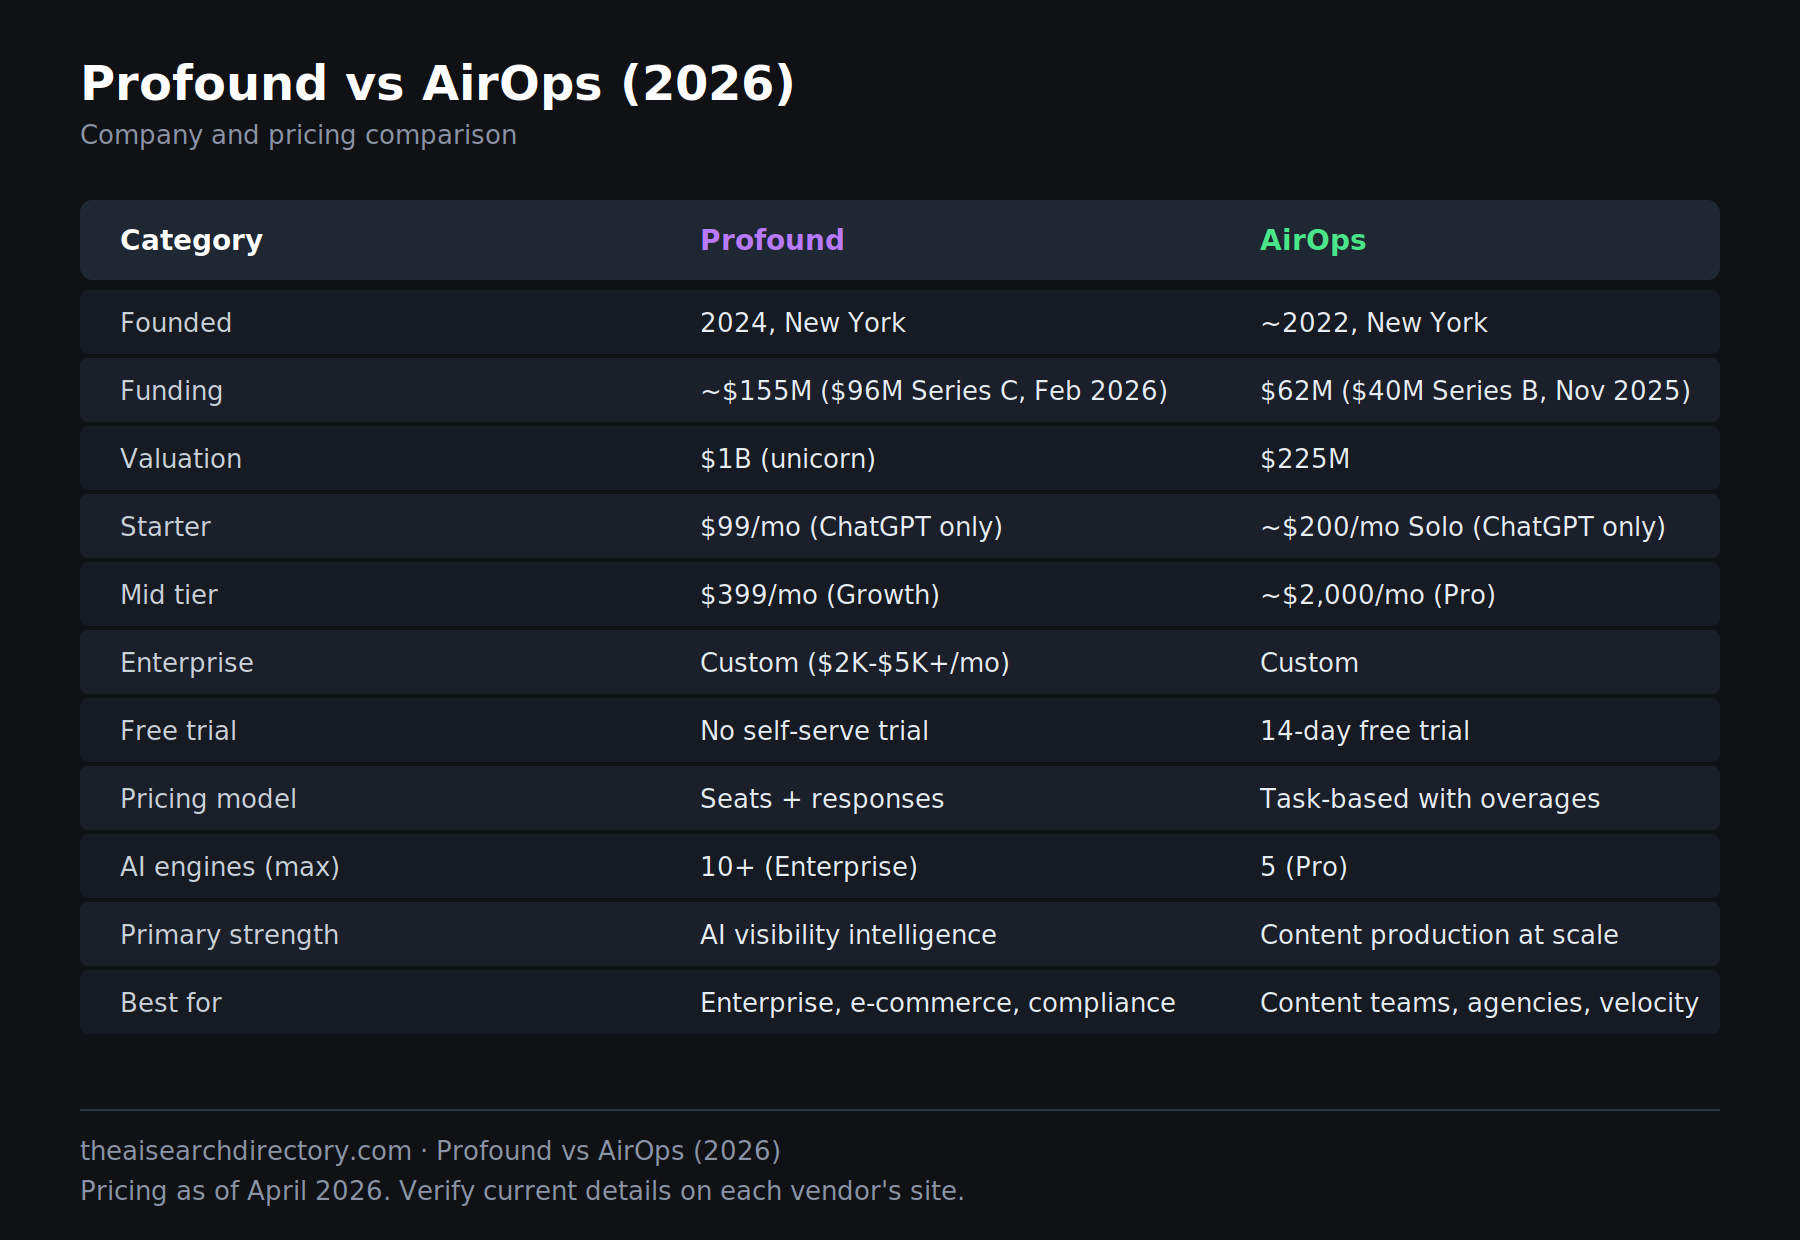Screen dimensions: 1800x1240
Task: Click the "$99/mo (ChatGPT only)" starter cell
Action: pyautogui.click(x=851, y=527)
